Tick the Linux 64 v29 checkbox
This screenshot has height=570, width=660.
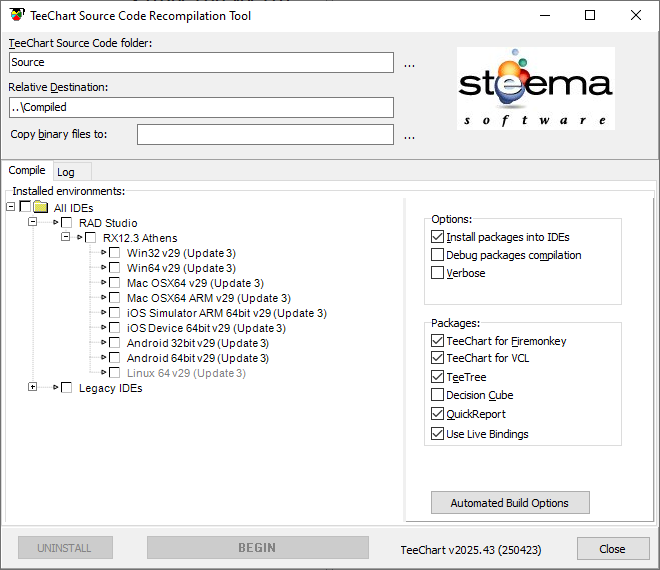pos(114,373)
